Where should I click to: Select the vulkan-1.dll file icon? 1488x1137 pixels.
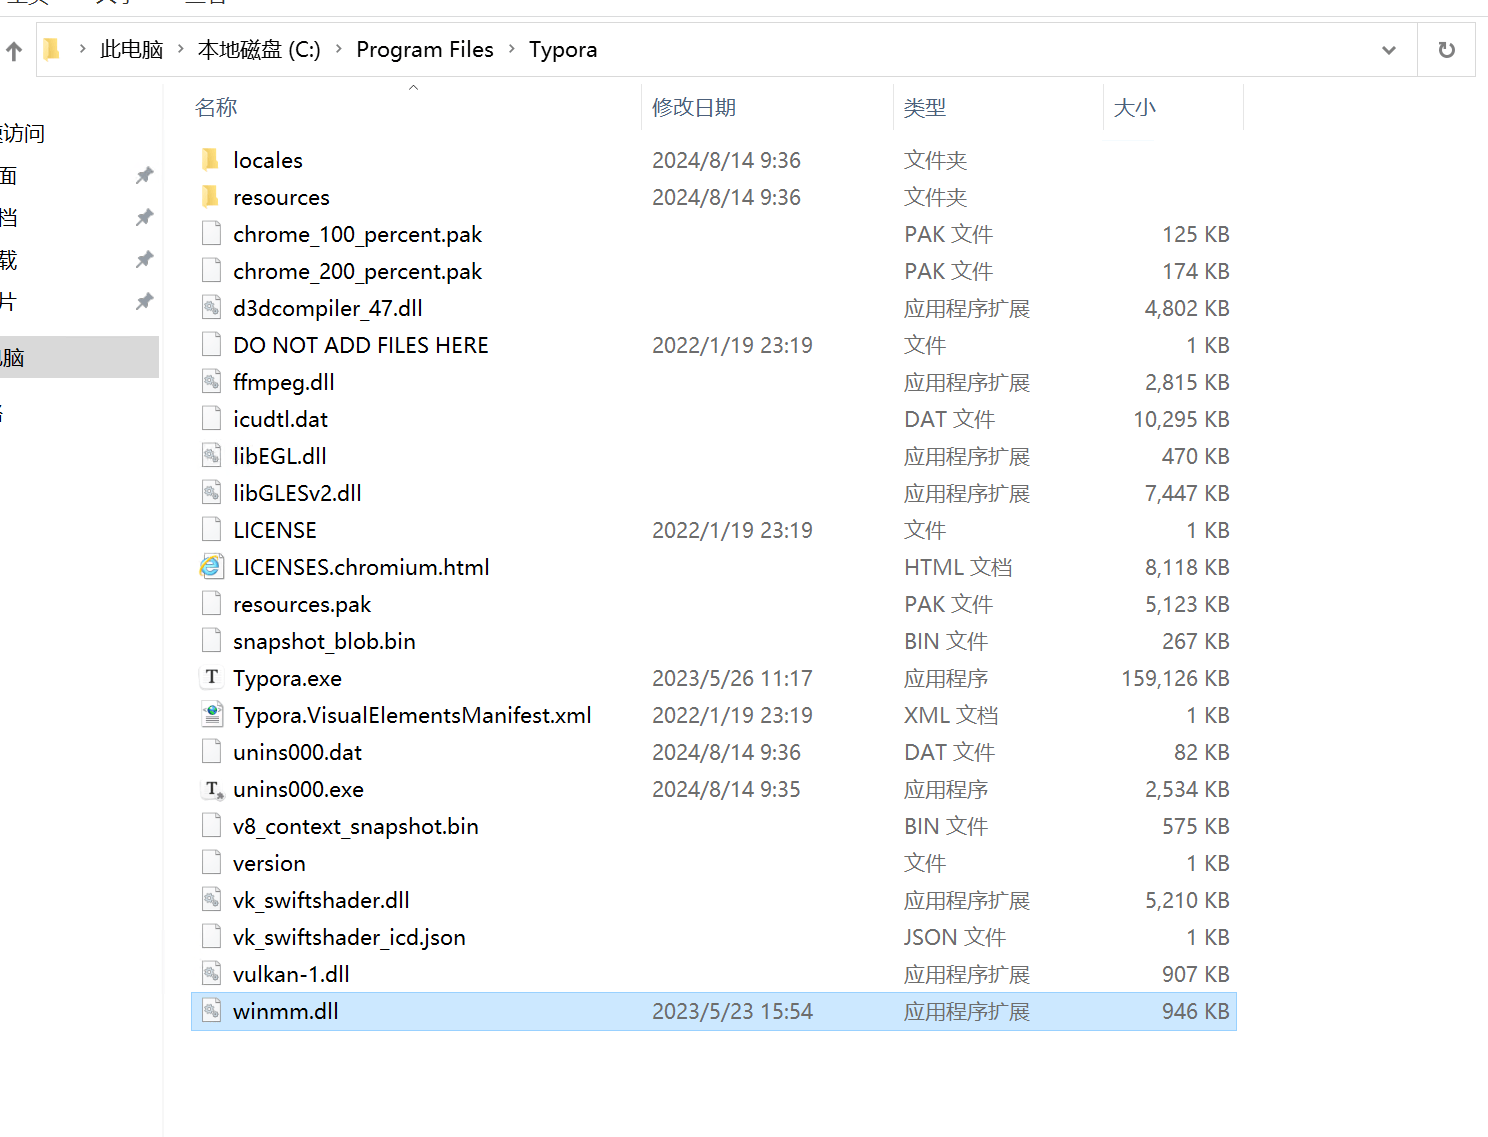click(x=211, y=974)
